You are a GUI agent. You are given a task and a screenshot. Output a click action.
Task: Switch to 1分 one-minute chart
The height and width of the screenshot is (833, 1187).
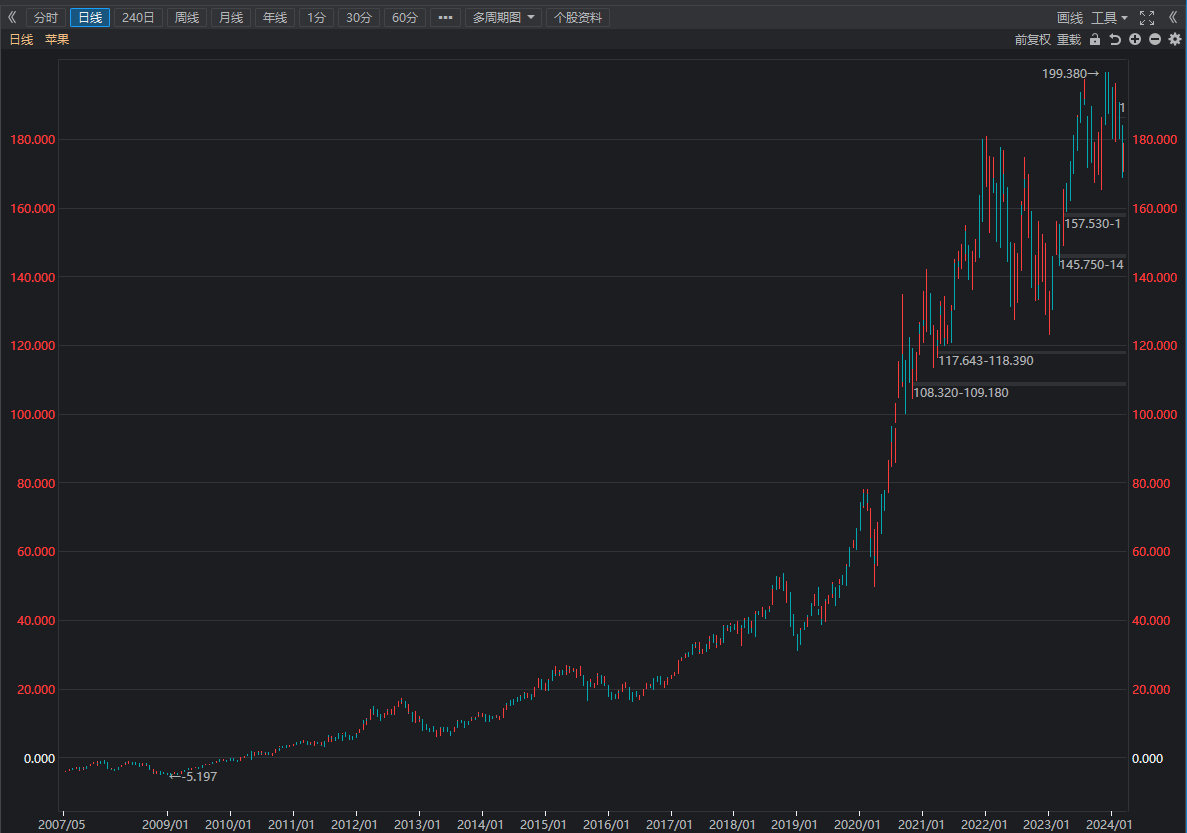316,17
